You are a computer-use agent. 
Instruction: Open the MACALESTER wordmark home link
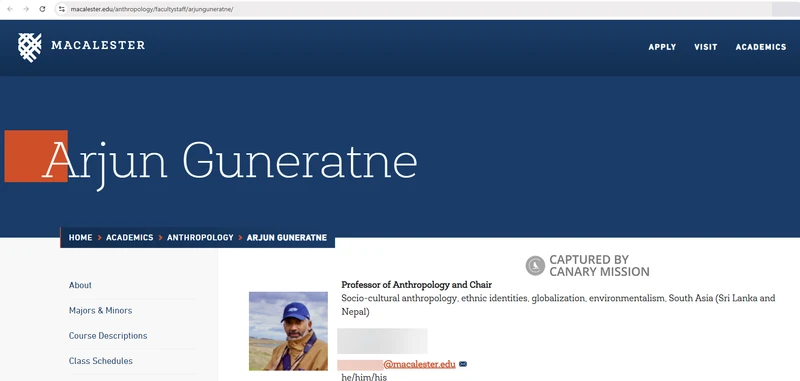click(x=98, y=45)
